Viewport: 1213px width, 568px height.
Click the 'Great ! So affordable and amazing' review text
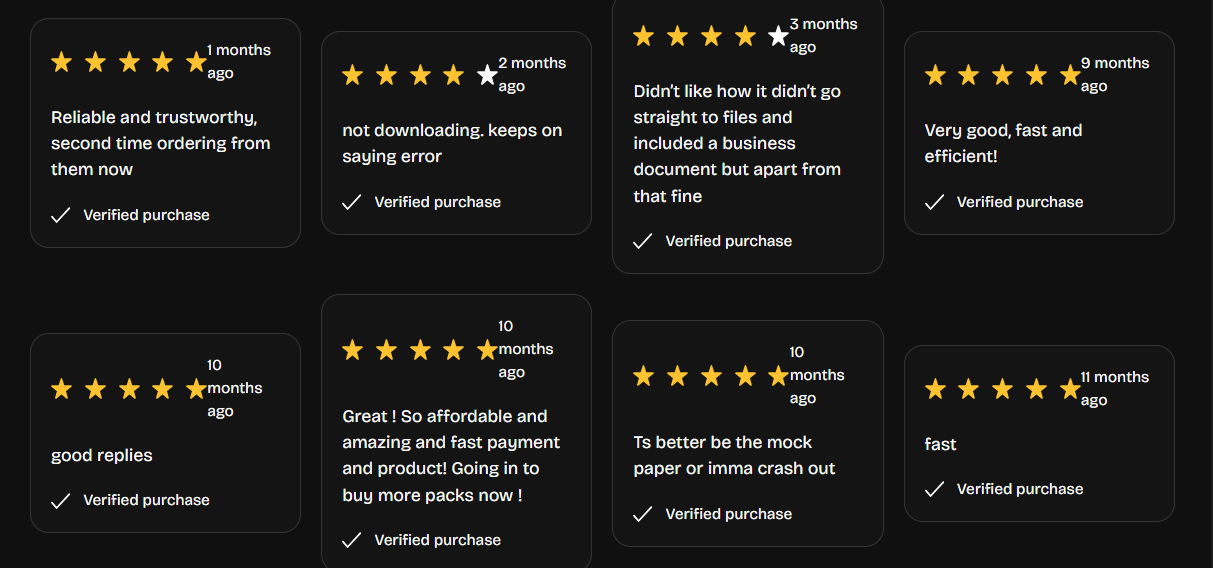tap(451, 455)
